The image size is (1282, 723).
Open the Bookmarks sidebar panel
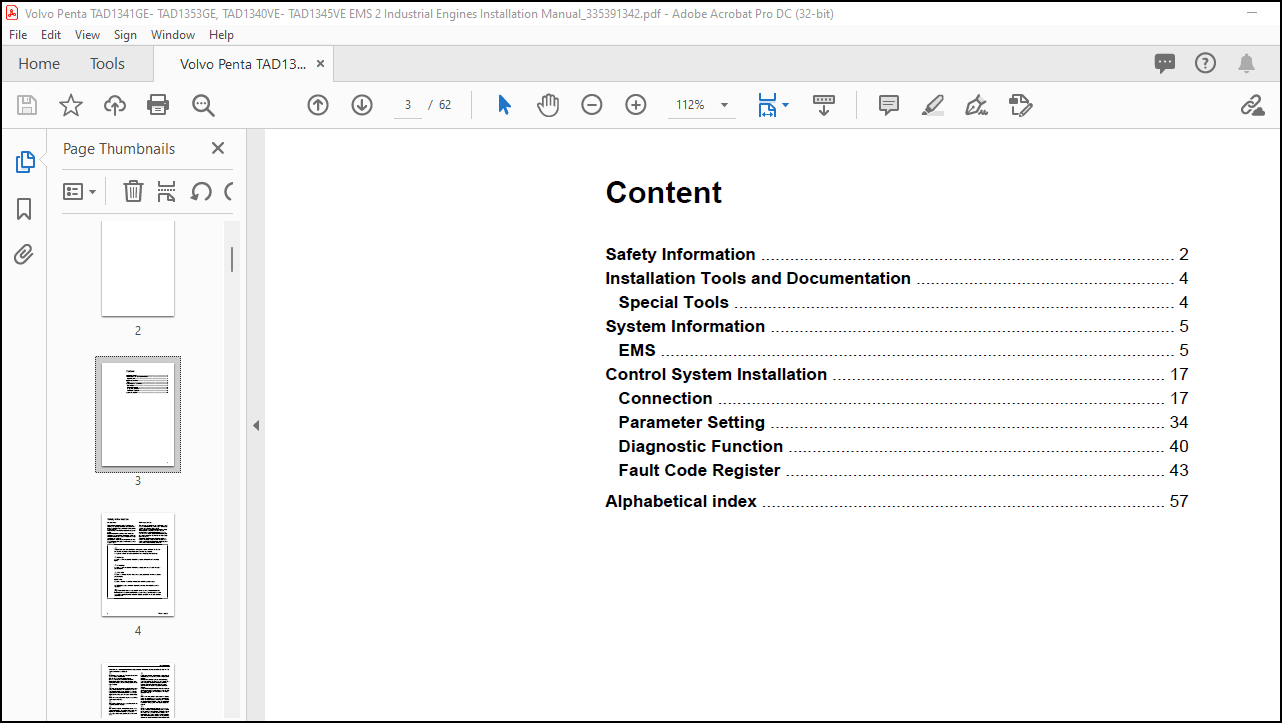[x=25, y=209]
